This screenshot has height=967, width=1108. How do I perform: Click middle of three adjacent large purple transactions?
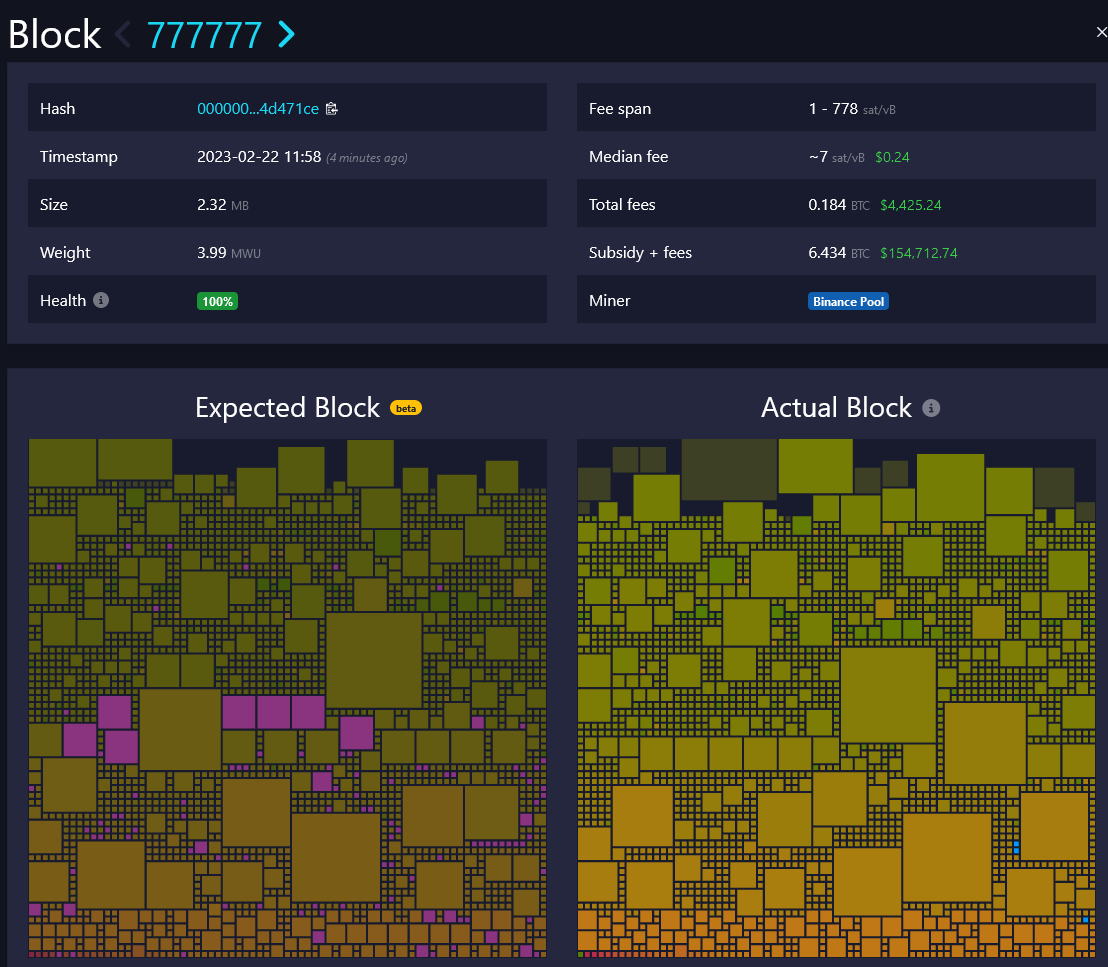pyautogui.click(x=273, y=712)
